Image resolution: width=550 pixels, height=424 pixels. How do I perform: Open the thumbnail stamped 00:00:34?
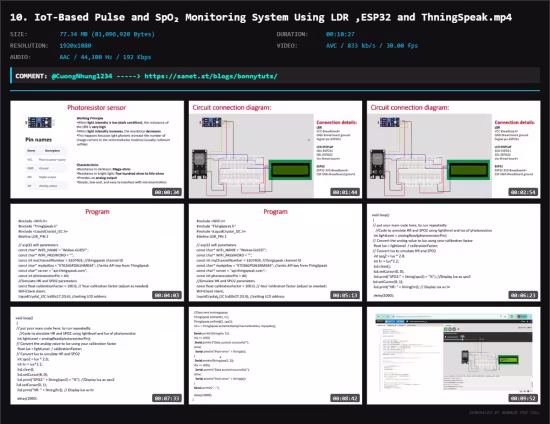click(x=97, y=149)
